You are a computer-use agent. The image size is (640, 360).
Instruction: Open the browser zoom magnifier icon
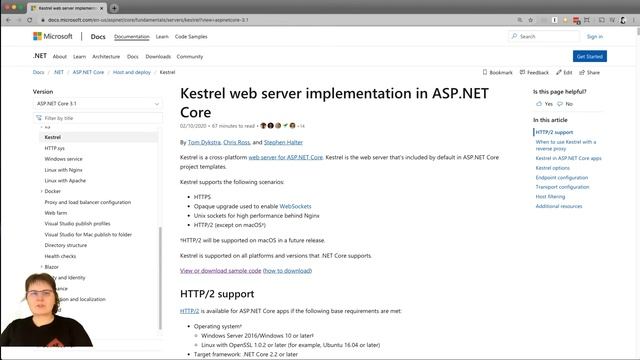point(520,20)
